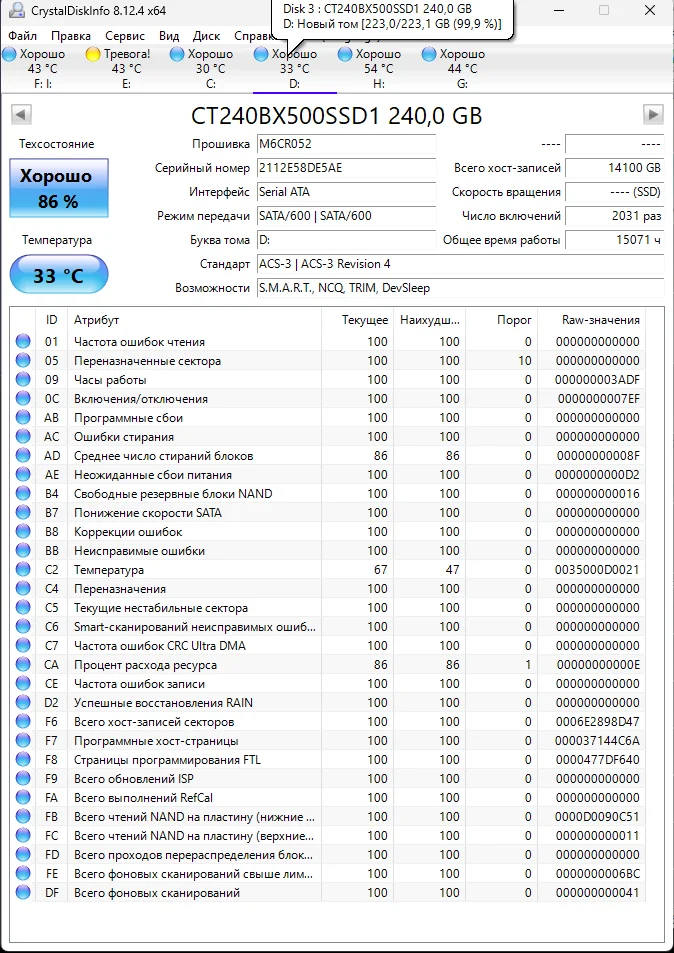This screenshot has height=953, width=674.
Task: Select the Успешные восстановления RAIN row
Action: pyautogui.click(x=329, y=703)
